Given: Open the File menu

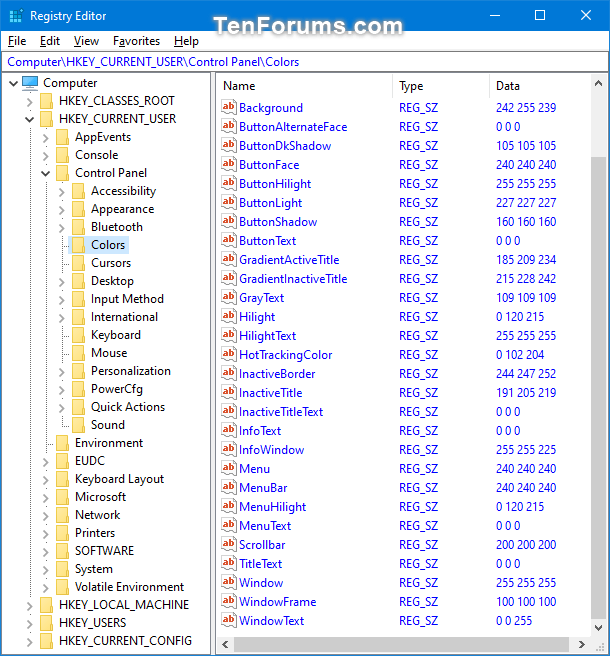Looking at the screenshot, I should point(17,41).
